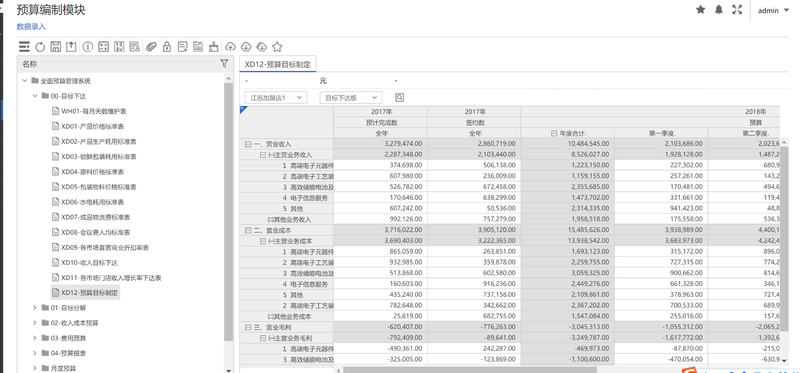Click the lock icon in toolbar

click(x=167, y=47)
